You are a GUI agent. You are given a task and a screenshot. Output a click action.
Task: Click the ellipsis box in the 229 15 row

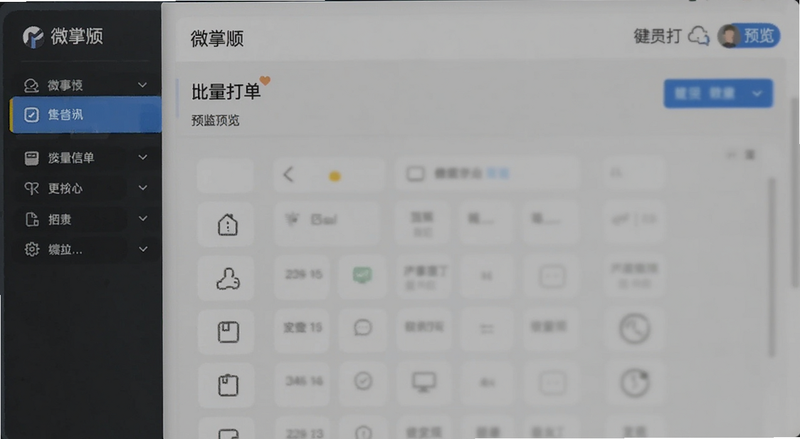pyautogui.click(x=552, y=277)
